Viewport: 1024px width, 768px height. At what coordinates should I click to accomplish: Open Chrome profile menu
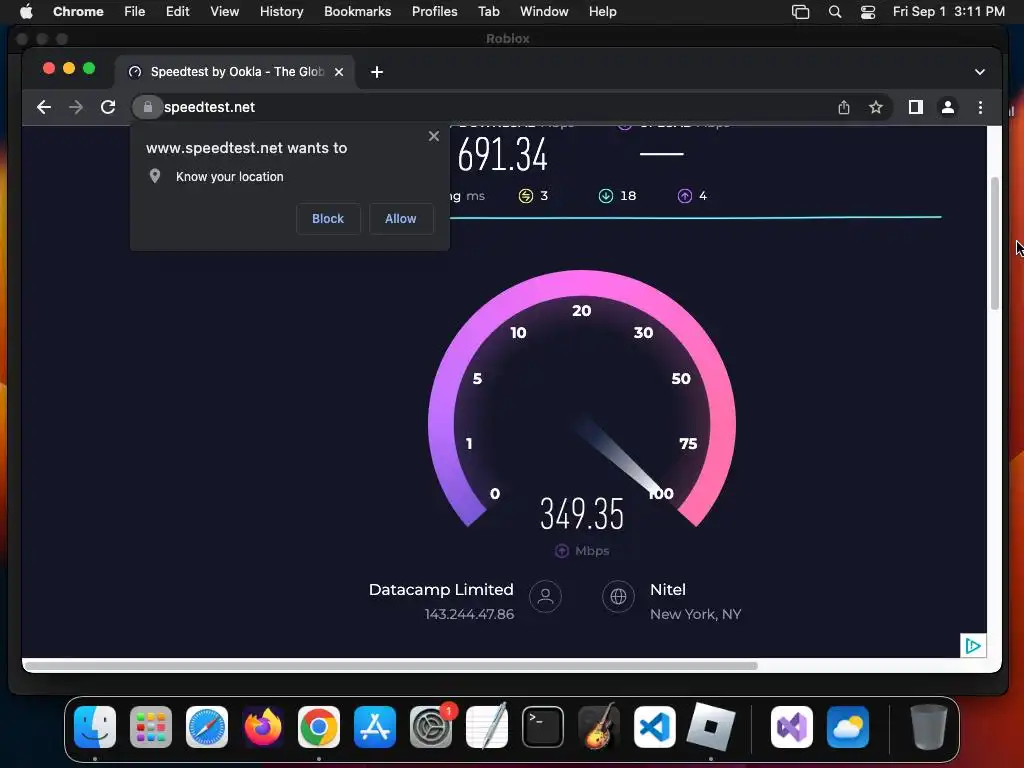point(948,107)
